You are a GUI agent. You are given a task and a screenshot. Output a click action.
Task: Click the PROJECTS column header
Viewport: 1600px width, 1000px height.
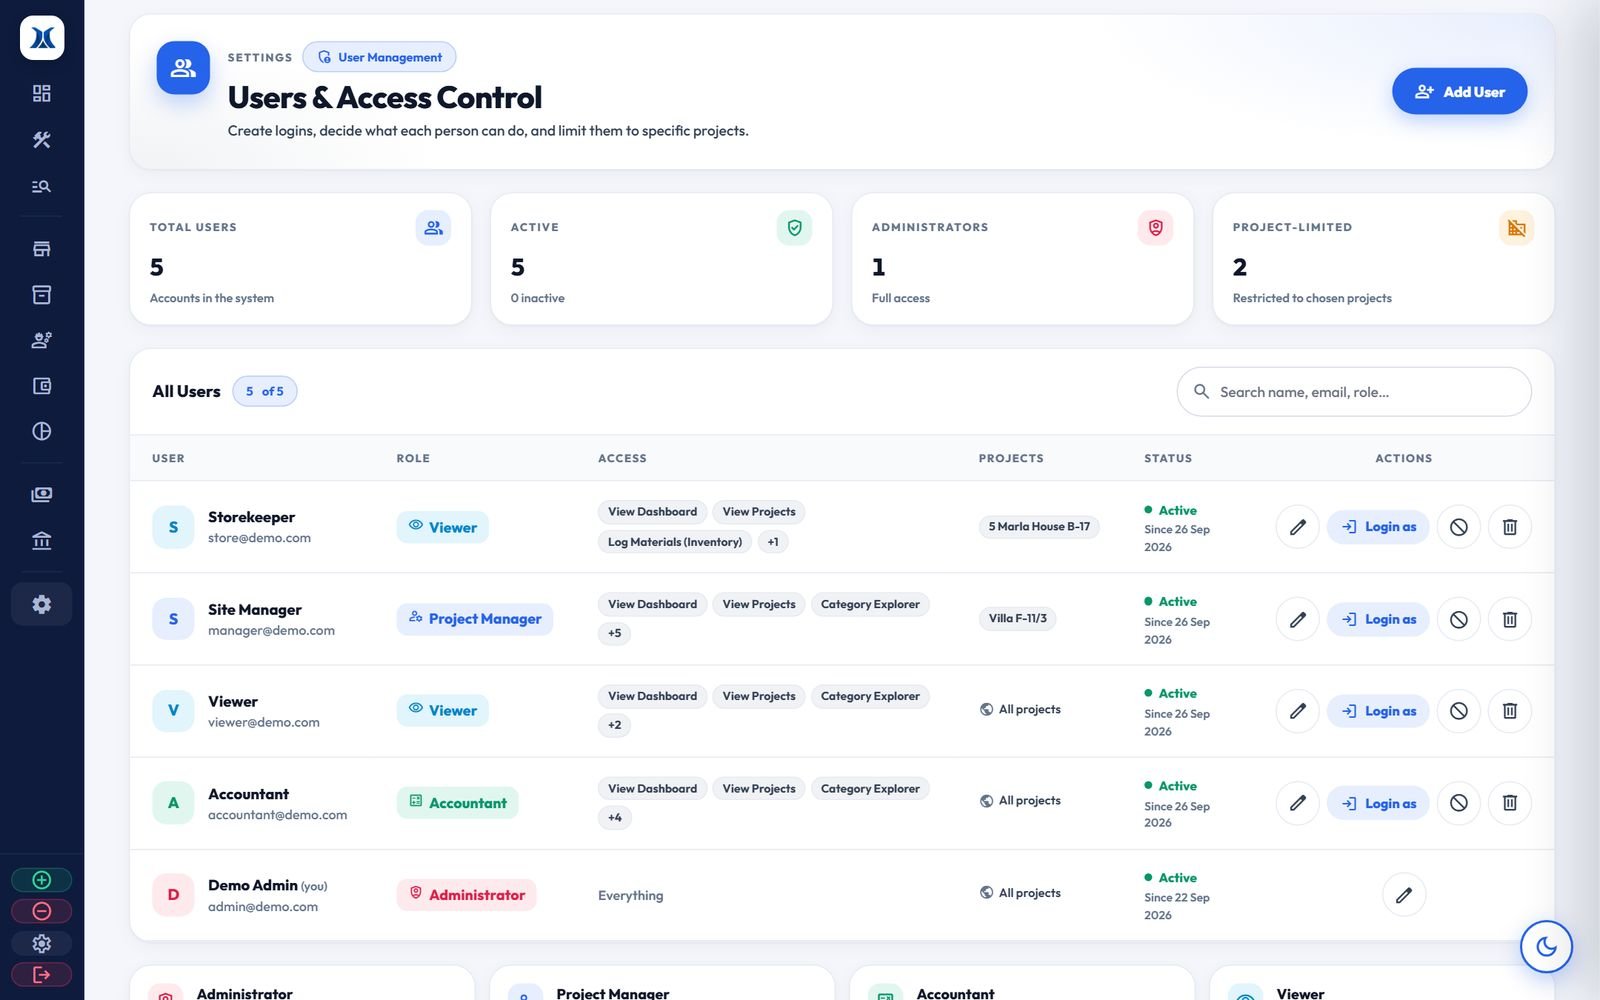tap(1011, 458)
